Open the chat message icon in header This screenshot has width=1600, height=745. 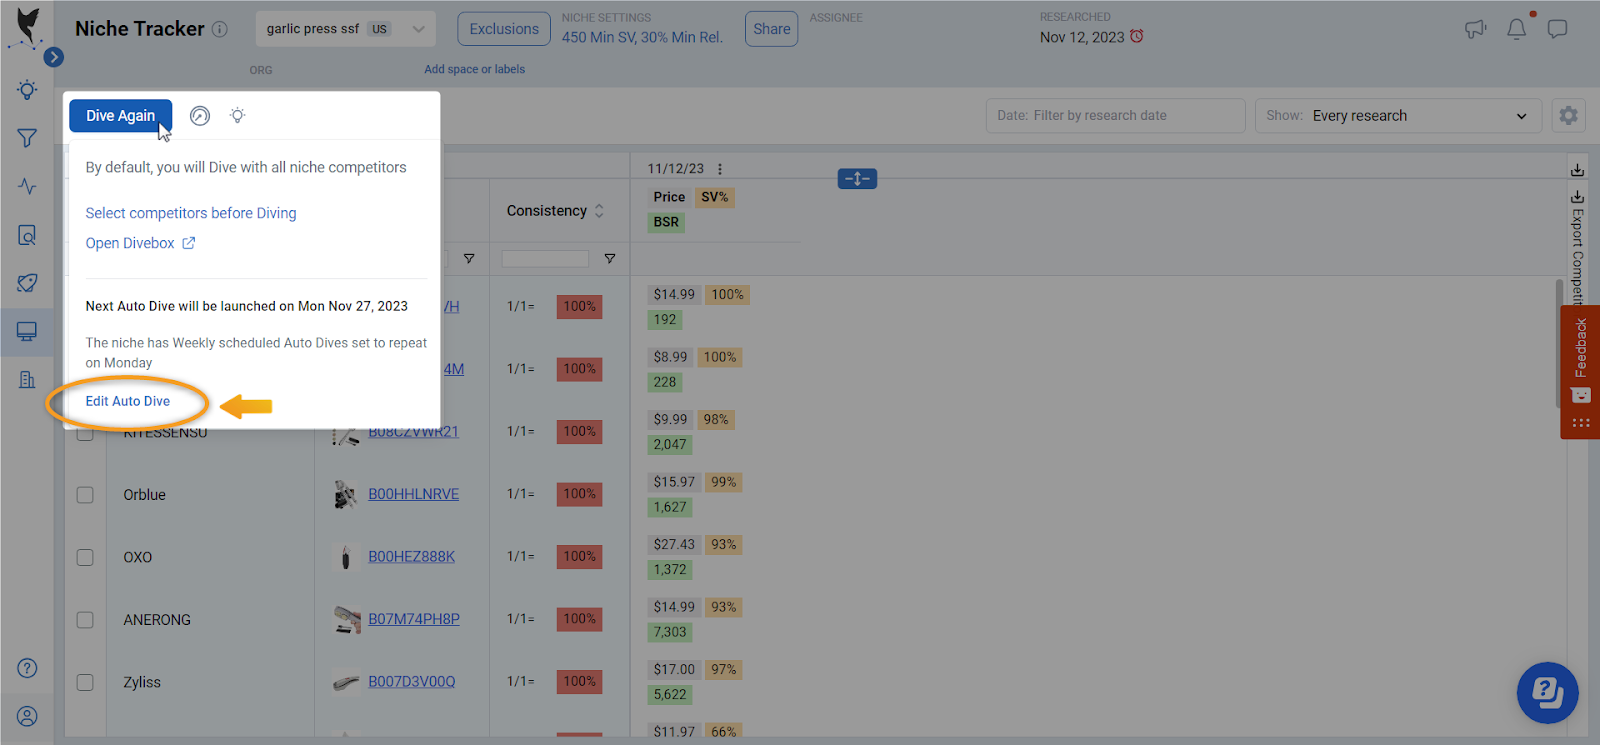1557,29
